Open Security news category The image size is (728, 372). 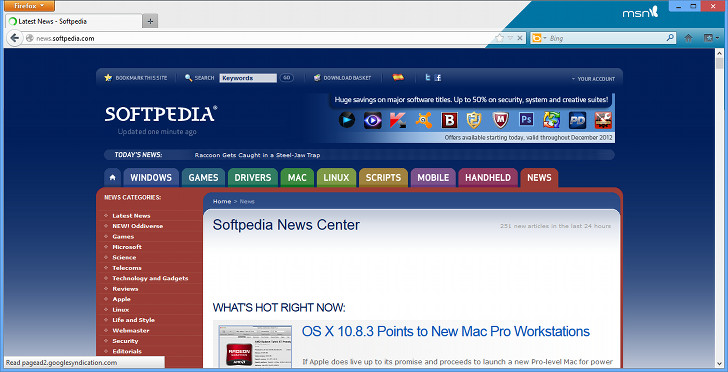point(125,341)
